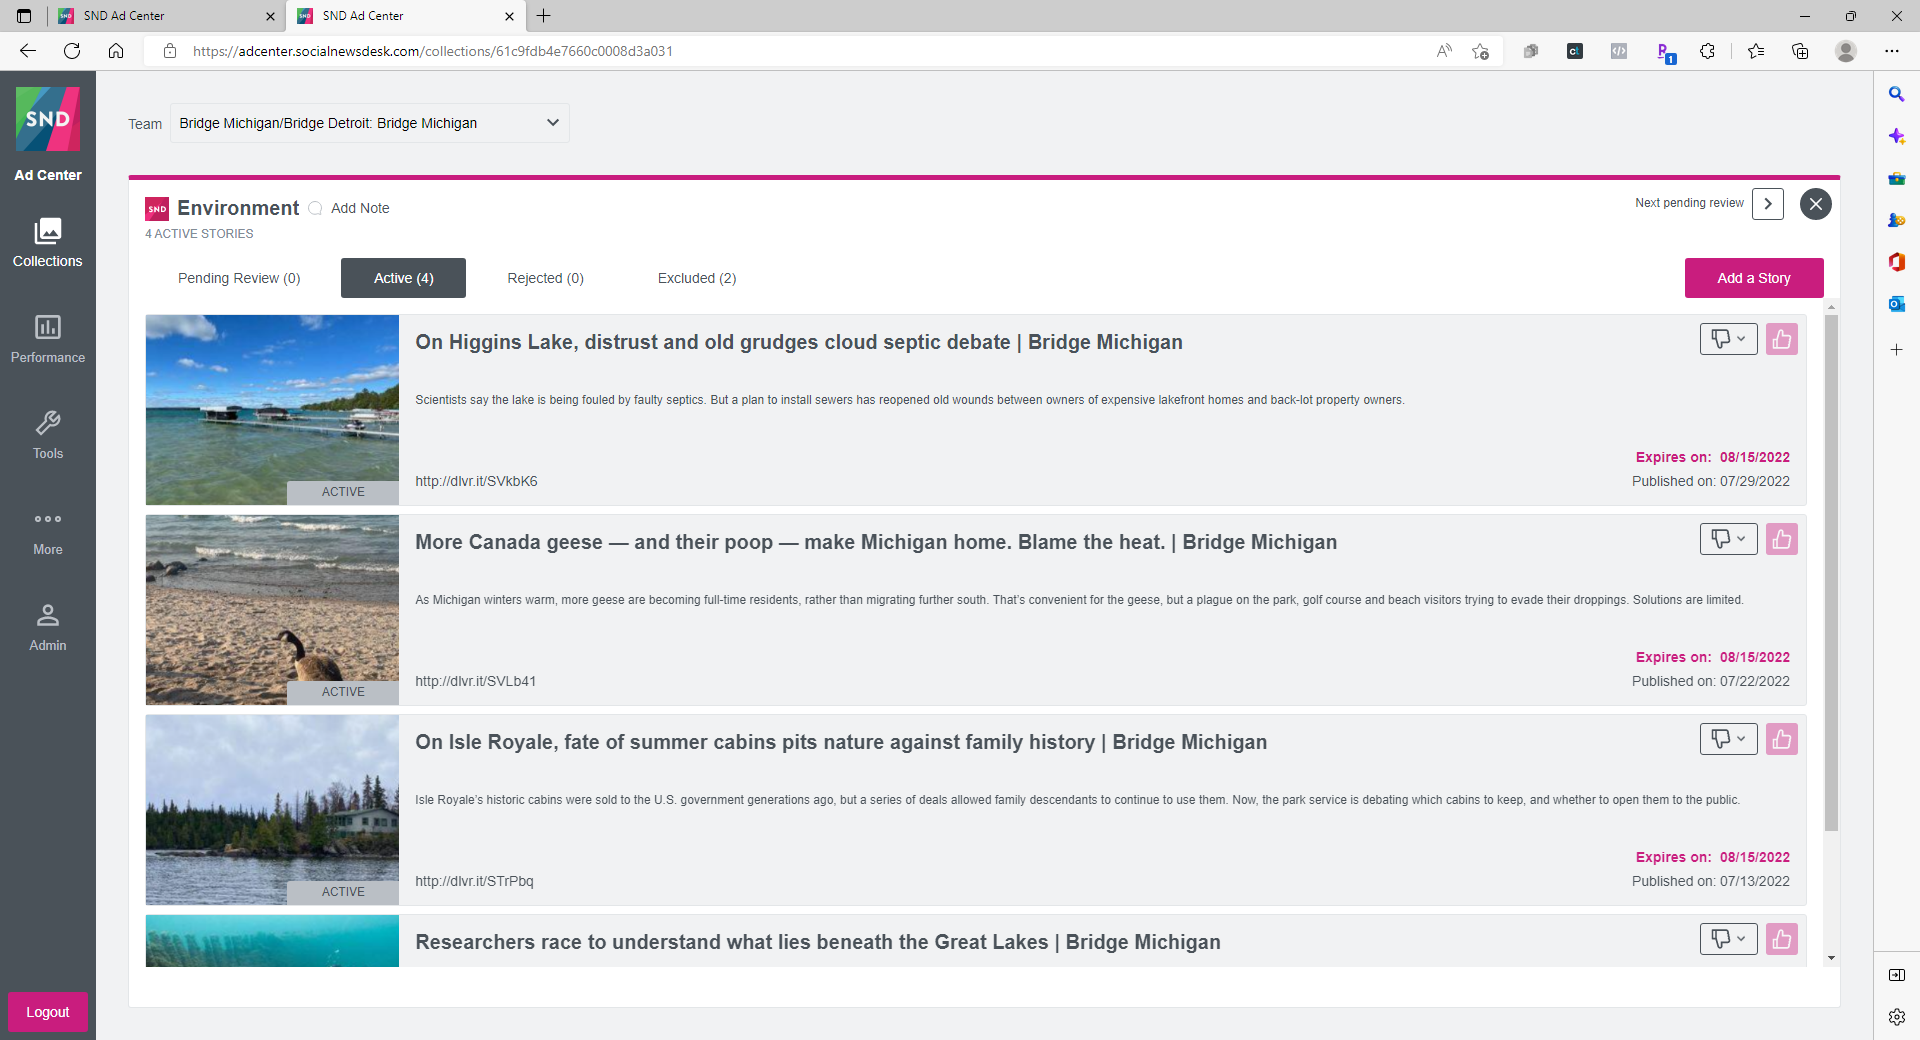This screenshot has height=1040, width=1920.
Task: Click the Logout button
Action: click(47, 1012)
